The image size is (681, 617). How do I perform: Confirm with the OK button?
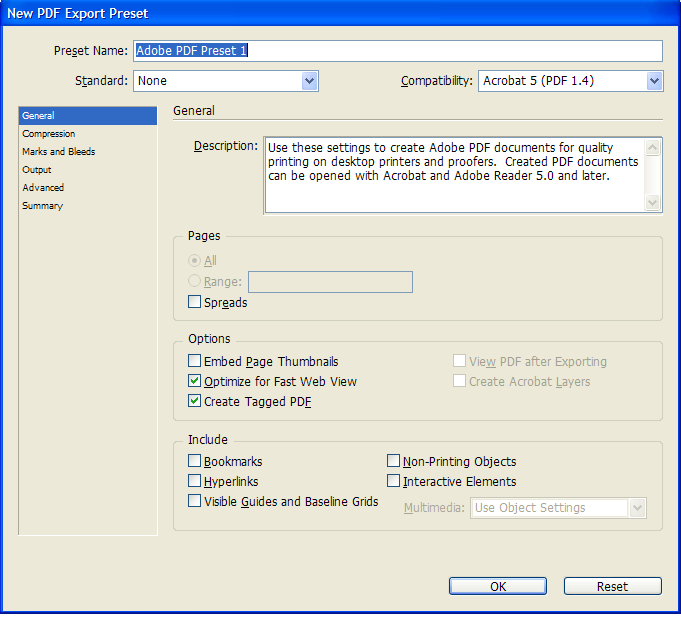(498, 587)
